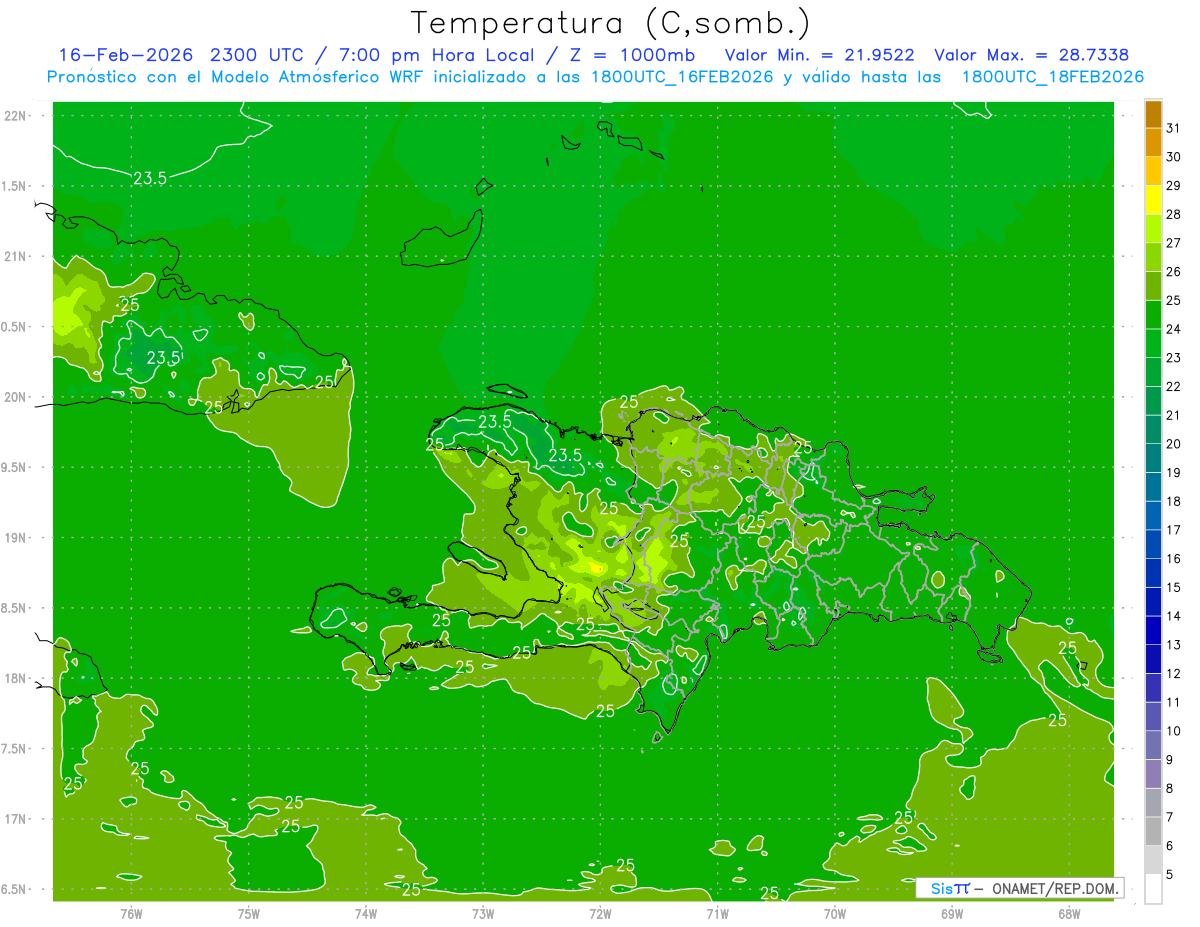1200x927 pixels.
Task: Select the "Z = 1000mb" level text
Action: [x=635, y=55]
